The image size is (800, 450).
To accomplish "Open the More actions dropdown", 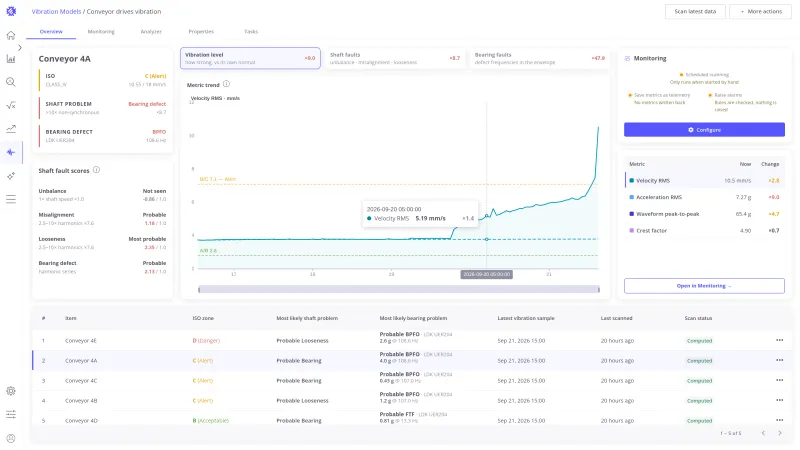I will coord(760,11).
